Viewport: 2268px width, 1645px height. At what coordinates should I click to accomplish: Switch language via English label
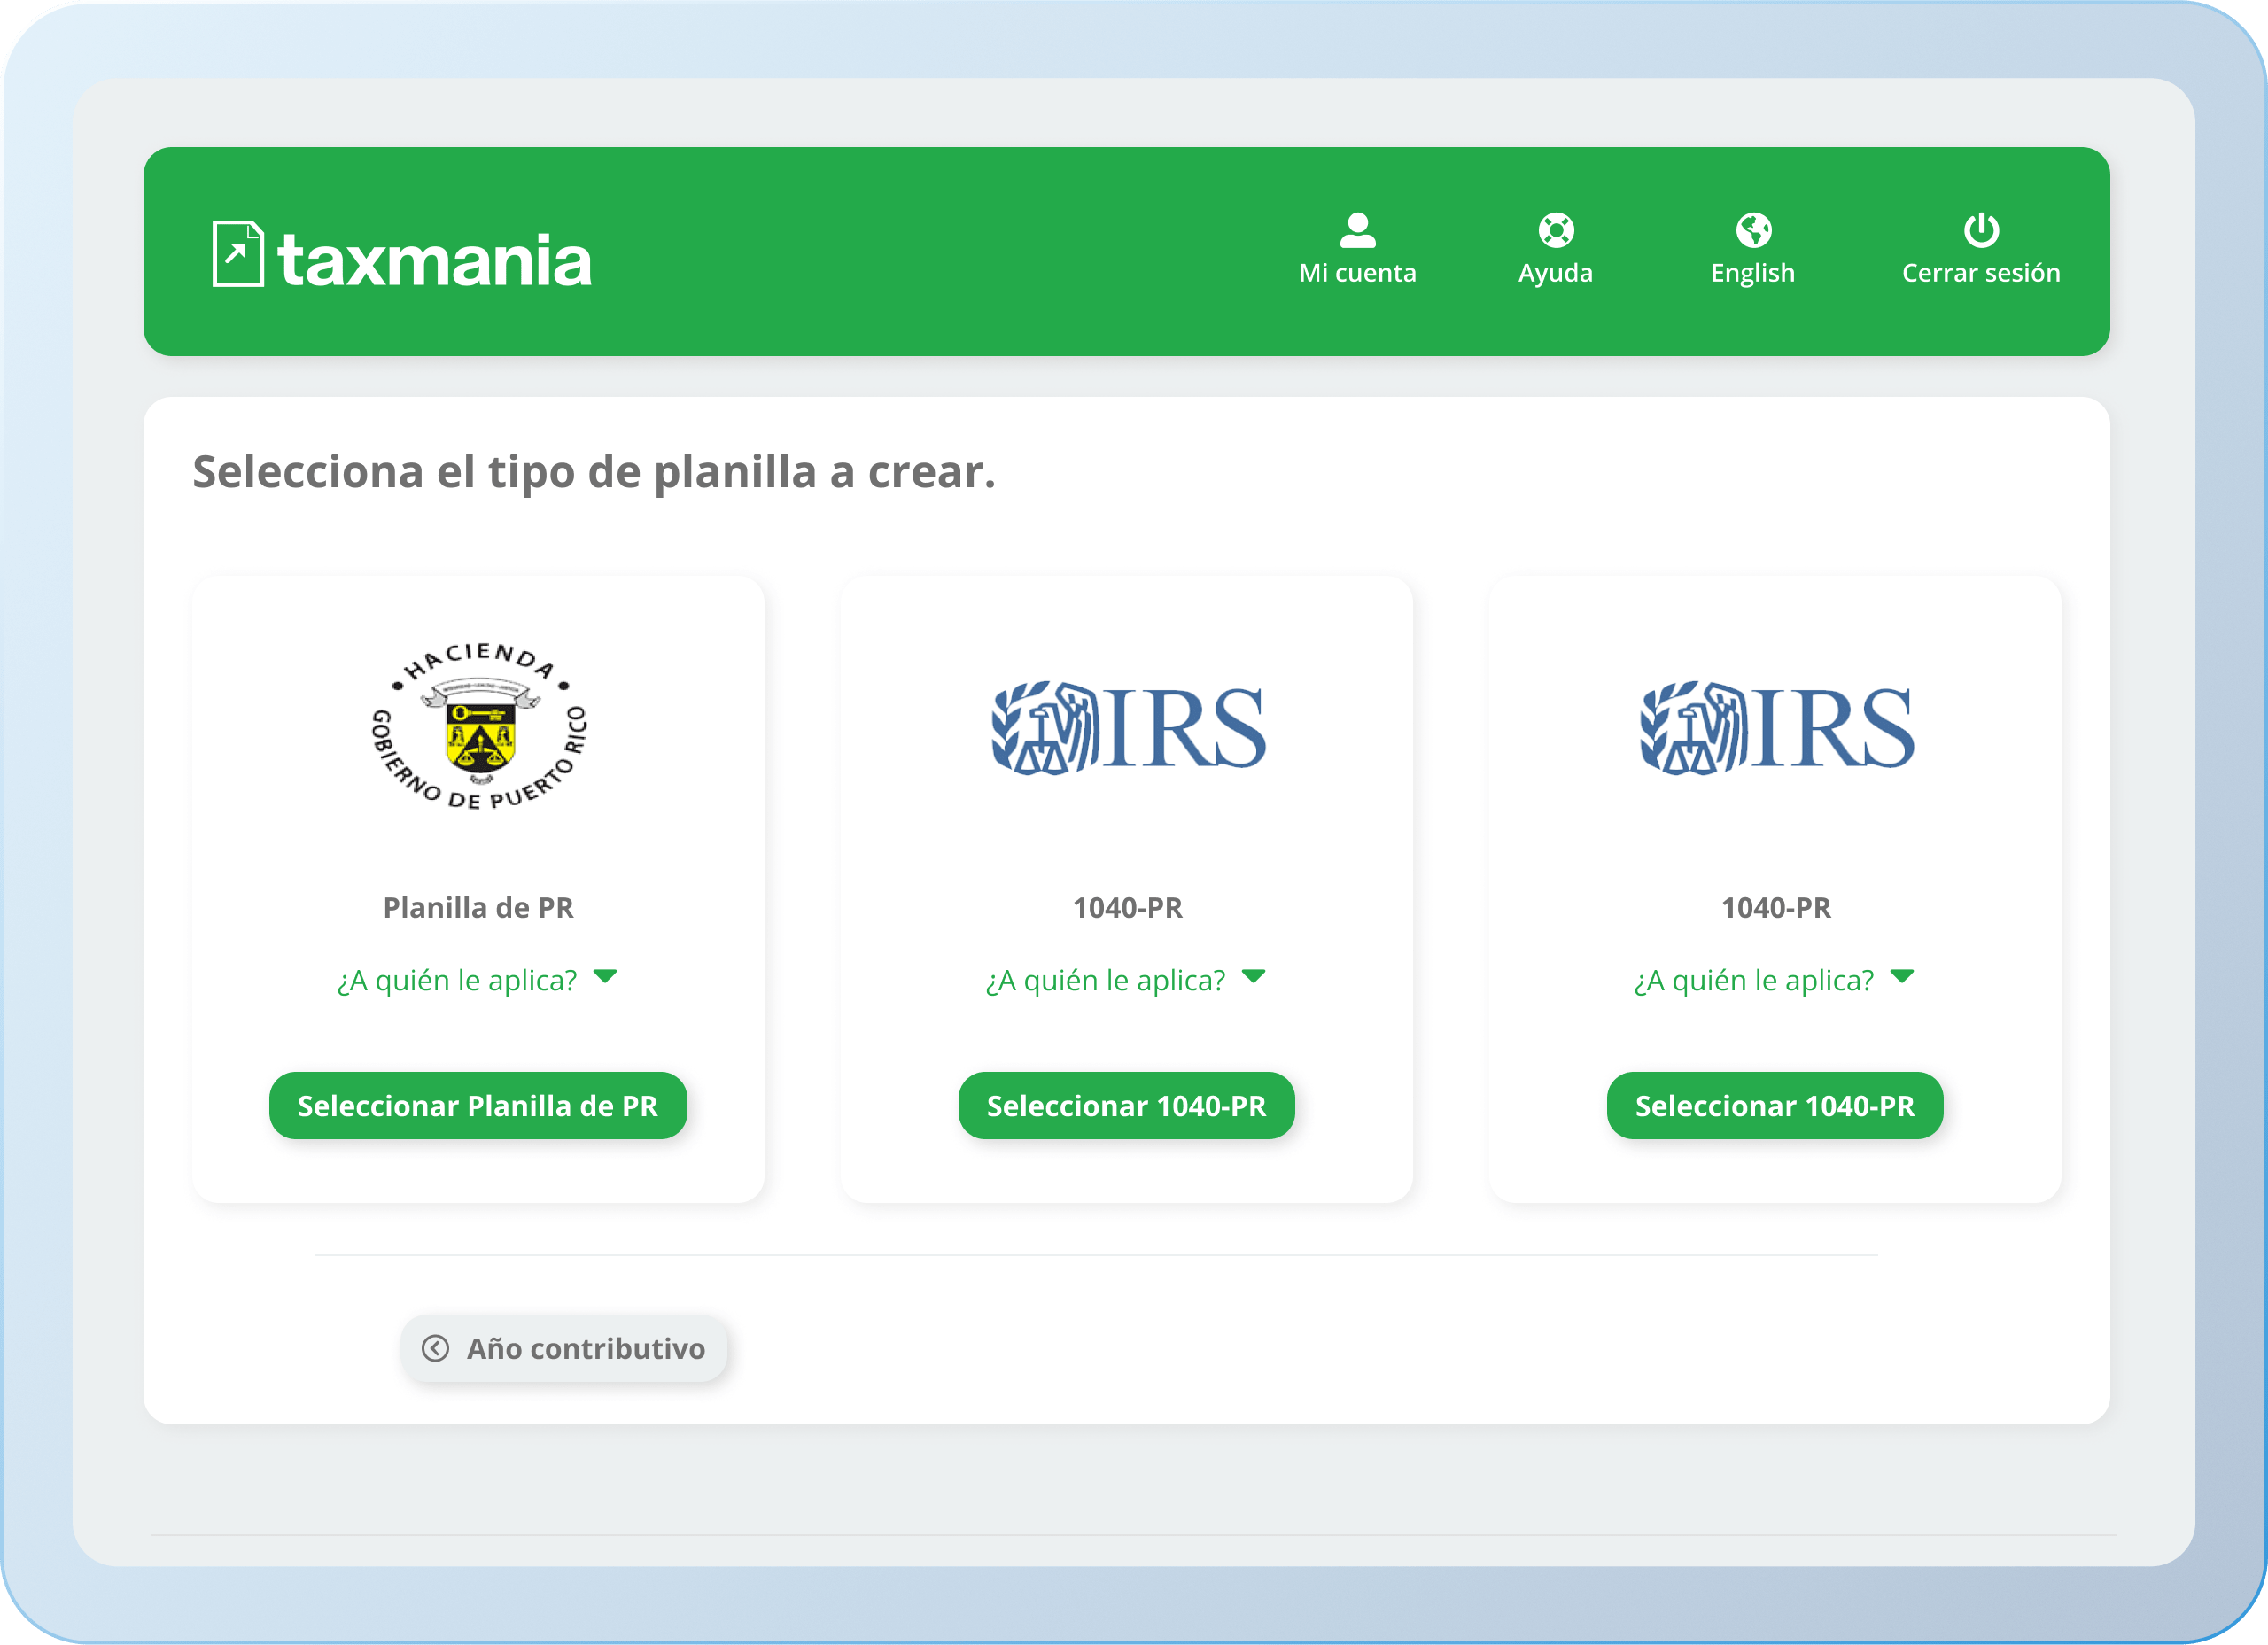[x=1752, y=273]
